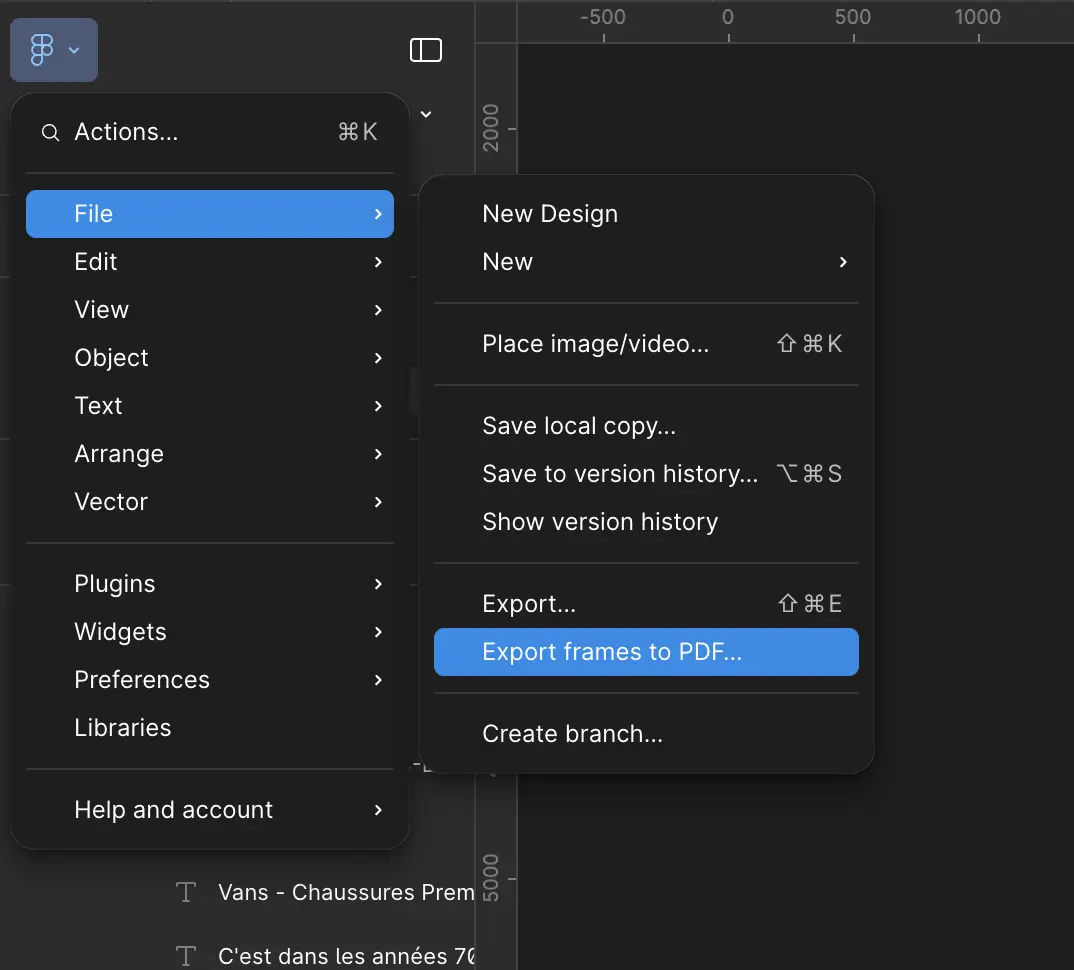Viewport: 1074px width, 970px height.
Task: Choose Save local copy
Action: (579, 426)
